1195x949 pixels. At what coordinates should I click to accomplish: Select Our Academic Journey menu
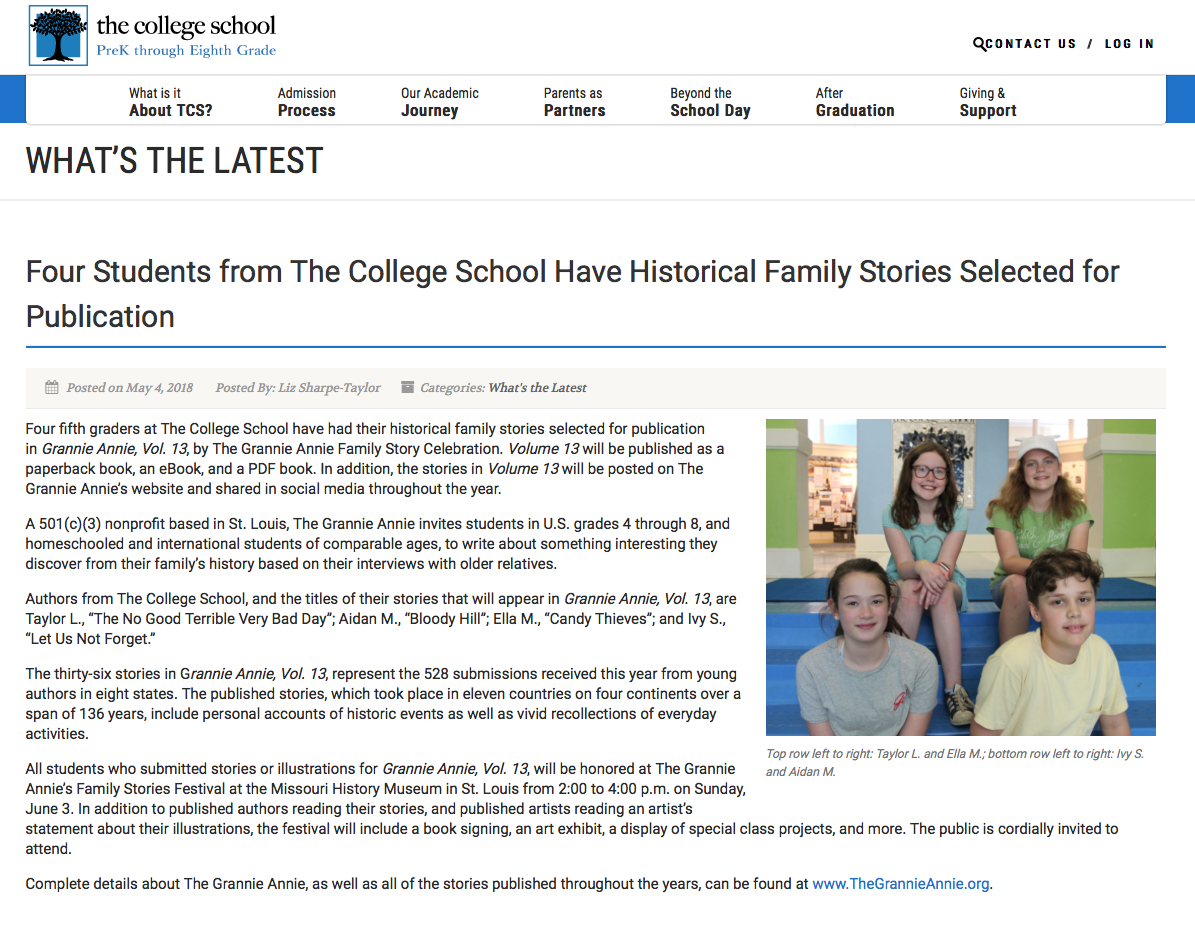[x=440, y=102]
